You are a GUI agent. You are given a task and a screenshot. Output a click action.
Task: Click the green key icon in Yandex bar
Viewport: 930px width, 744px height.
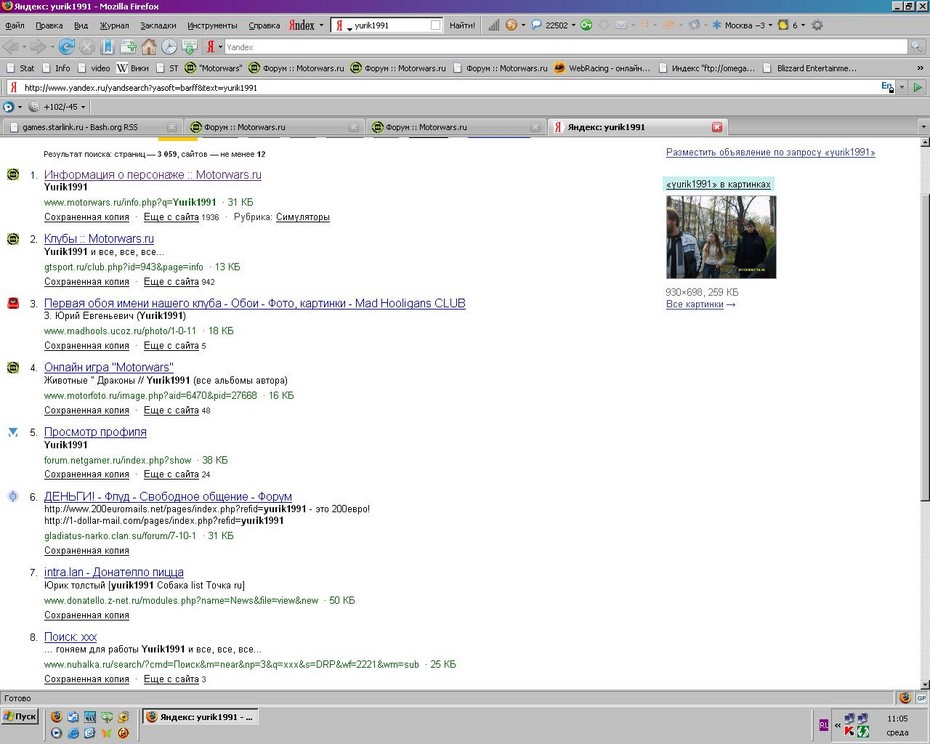[586, 25]
